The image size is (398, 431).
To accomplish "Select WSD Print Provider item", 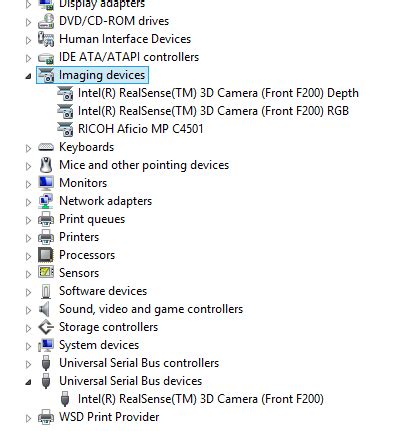I will [x=109, y=417].
